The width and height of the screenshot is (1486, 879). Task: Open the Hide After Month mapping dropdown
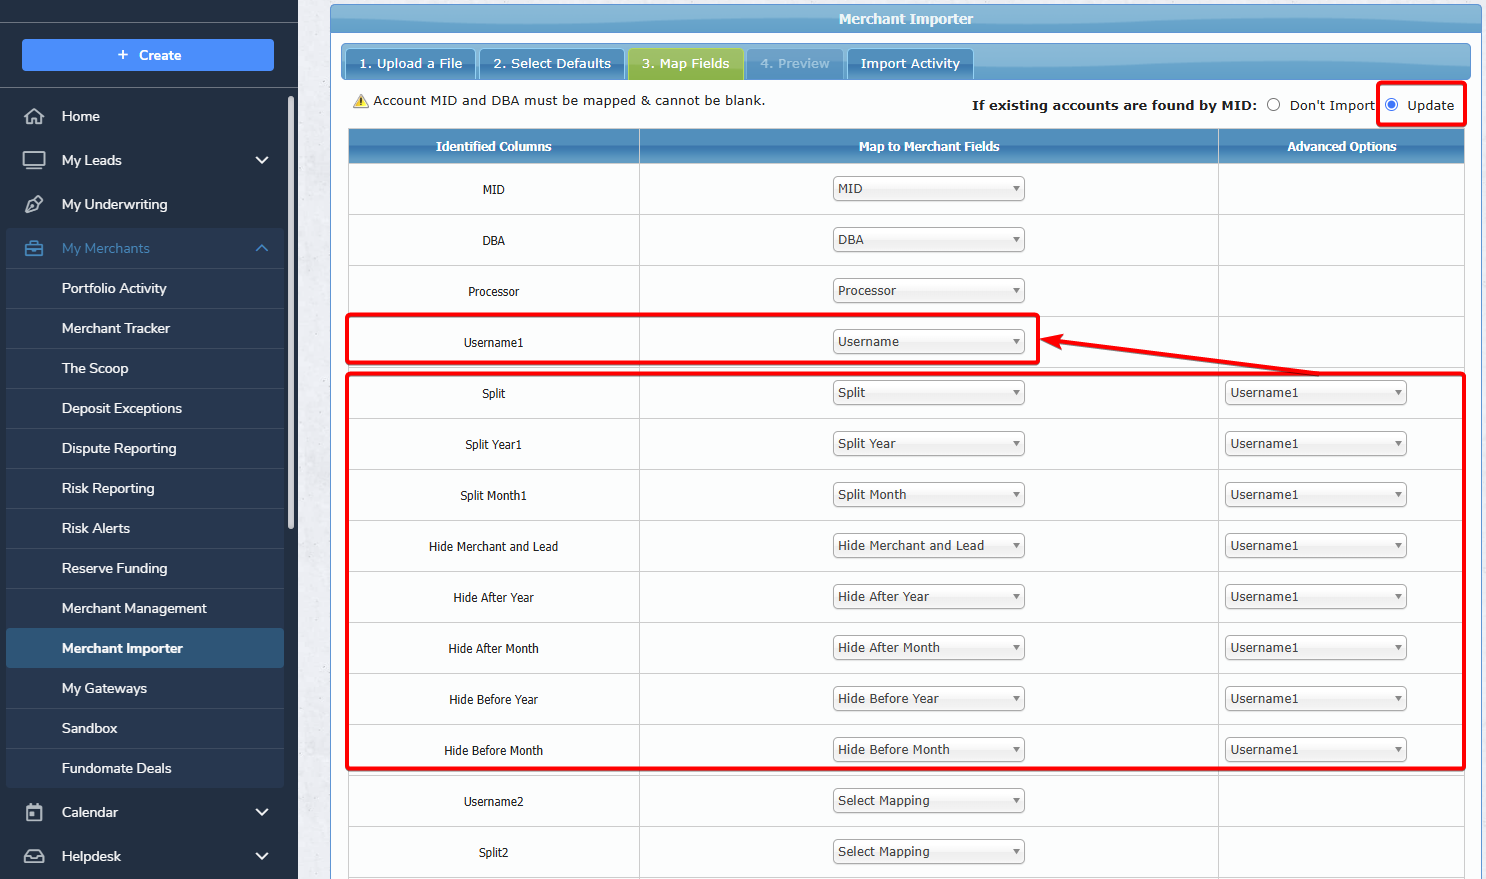coord(929,648)
